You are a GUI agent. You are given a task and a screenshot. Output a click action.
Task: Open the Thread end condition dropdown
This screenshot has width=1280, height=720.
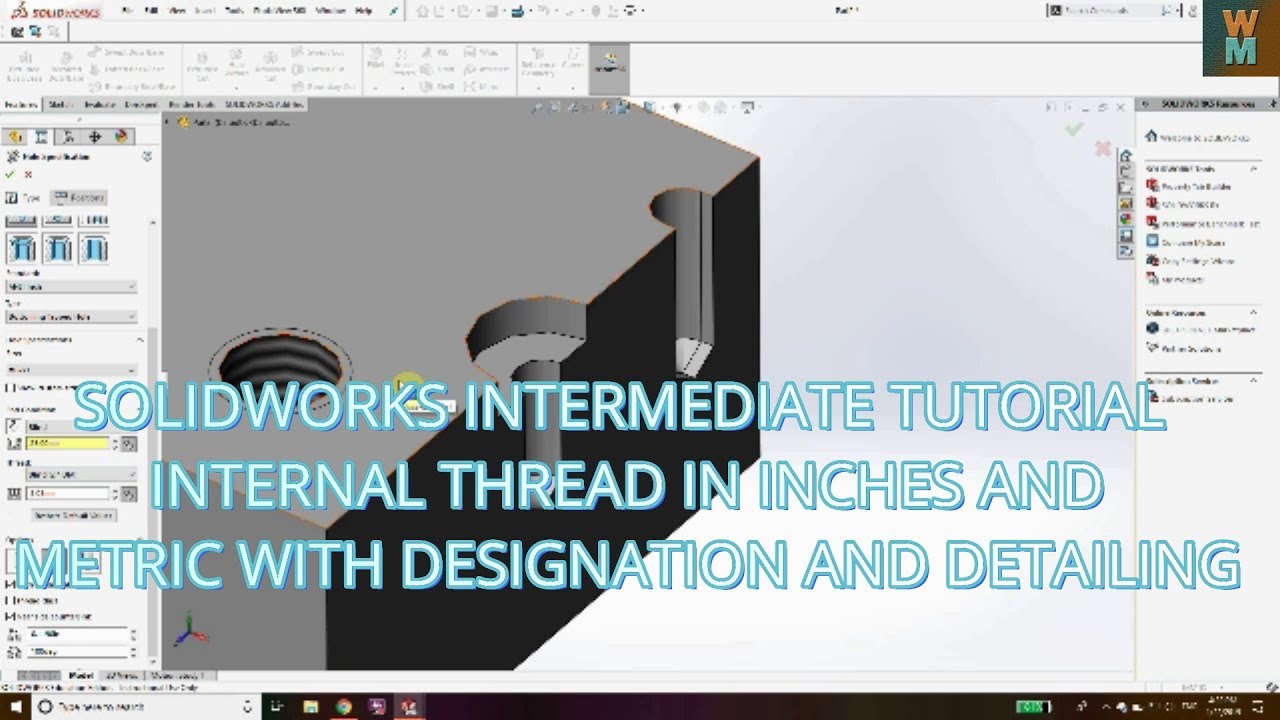(x=80, y=474)
